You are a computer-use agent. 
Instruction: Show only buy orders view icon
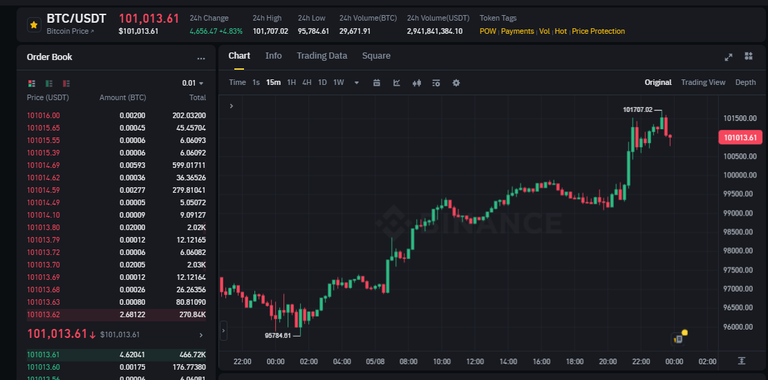(49, 83)
